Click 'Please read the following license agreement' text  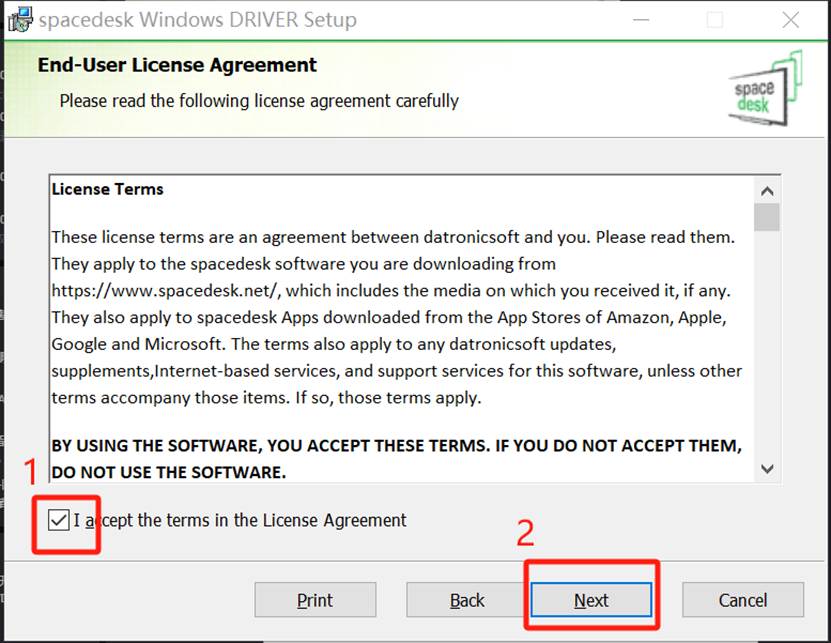tap(259, 101)
